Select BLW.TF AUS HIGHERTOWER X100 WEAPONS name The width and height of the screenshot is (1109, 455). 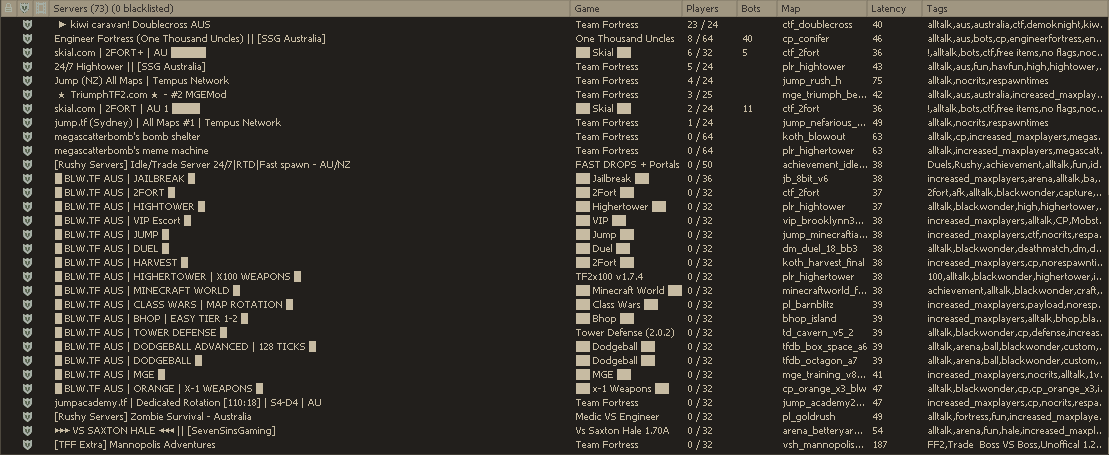coord(177,277)
